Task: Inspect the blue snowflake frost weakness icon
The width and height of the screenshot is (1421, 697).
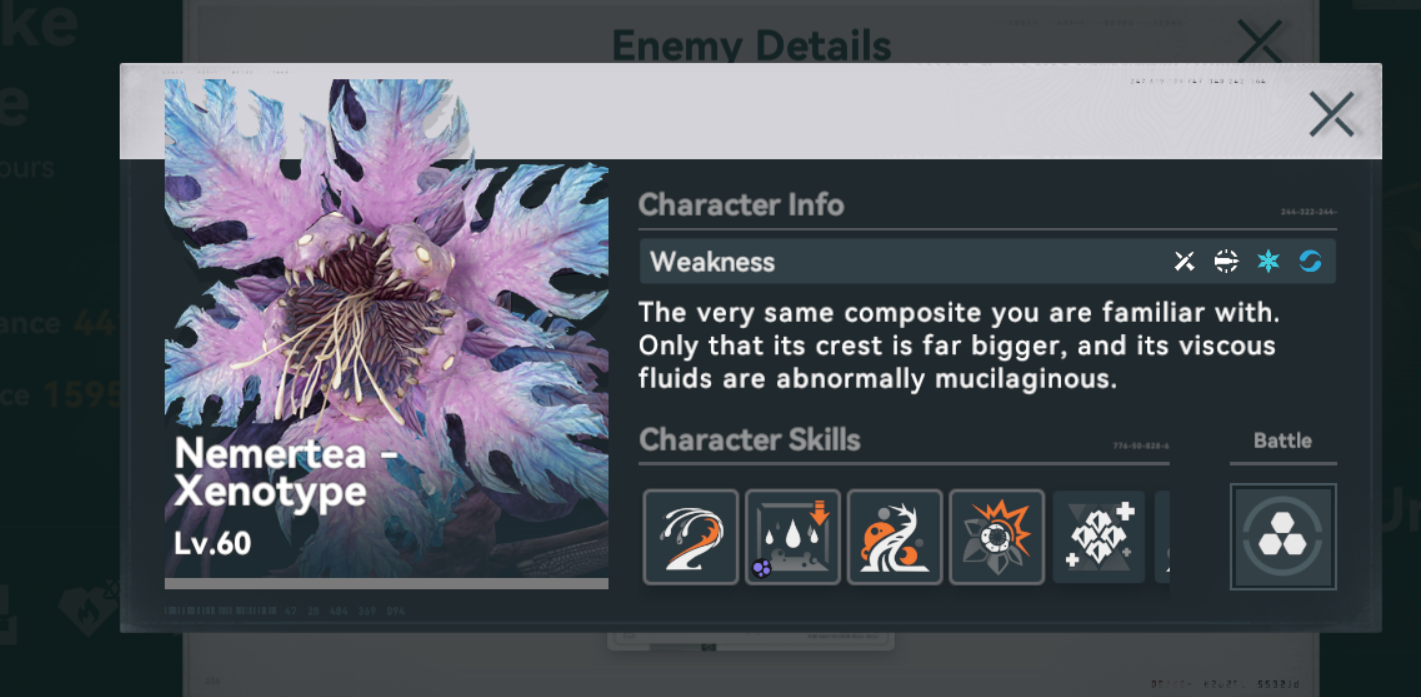Action: tap(1268, 262)
